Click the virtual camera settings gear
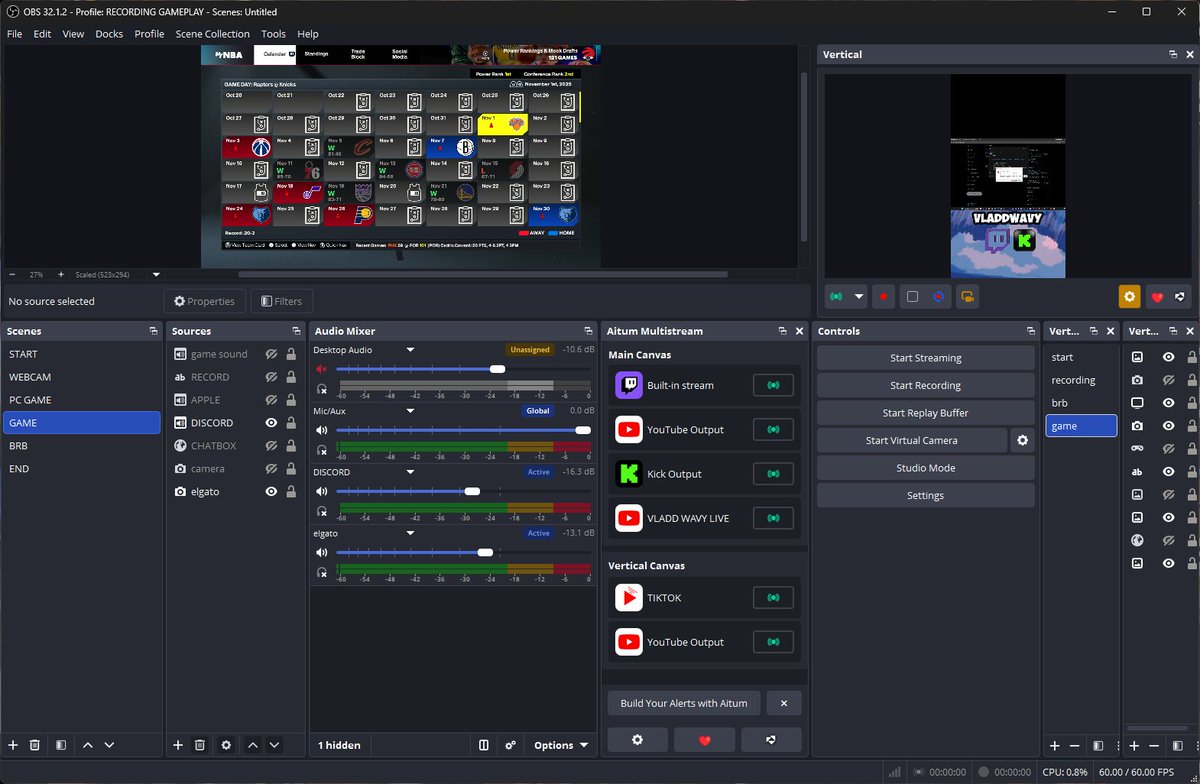Viewport: 1200px width, 784px height. pyautogui.click(x=1022, y=440)
